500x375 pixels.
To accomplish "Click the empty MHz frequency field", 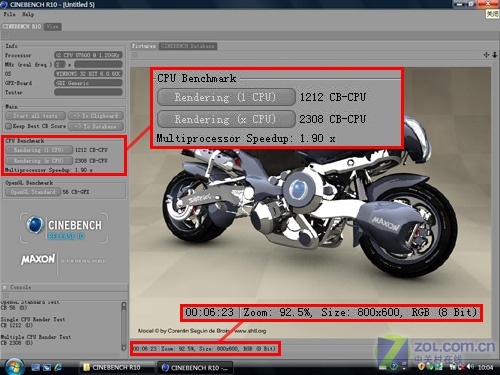I will pyautogui.click(x=98, y=64).
